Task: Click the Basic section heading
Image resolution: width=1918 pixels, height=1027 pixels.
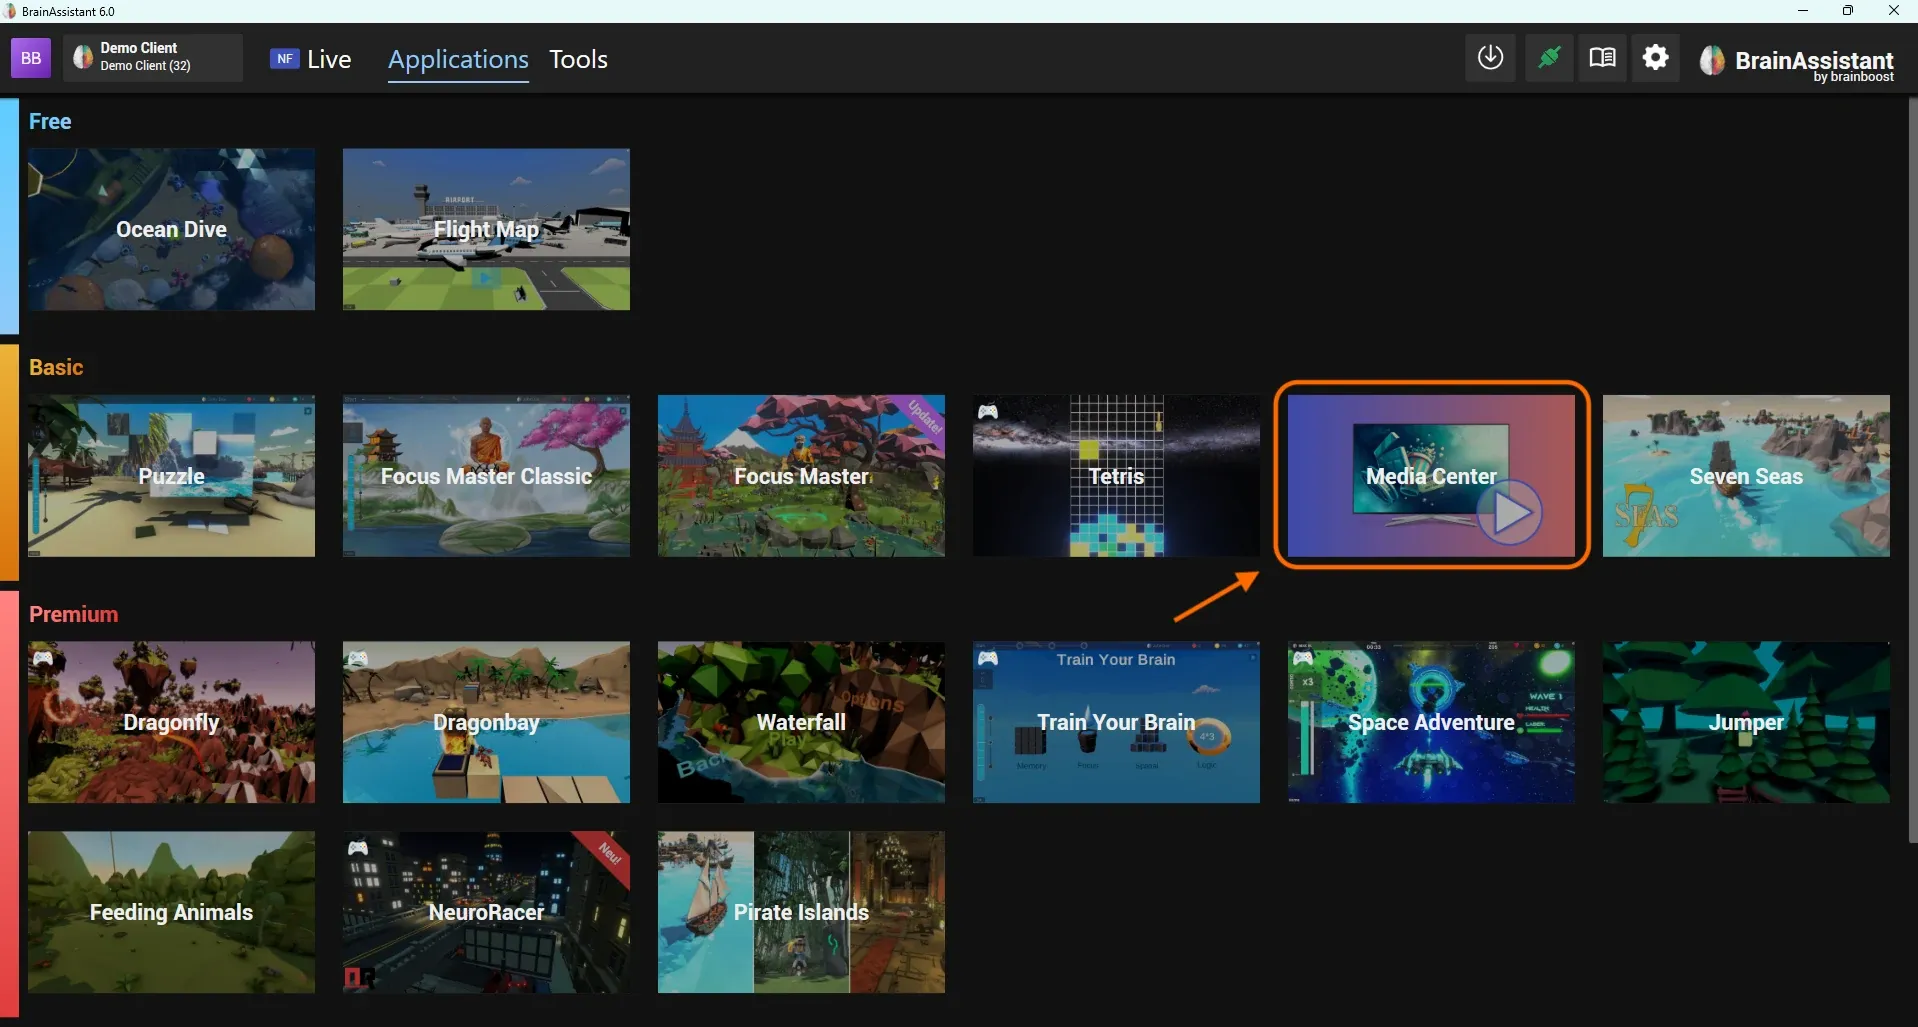Action: click(x=56, y=367)
